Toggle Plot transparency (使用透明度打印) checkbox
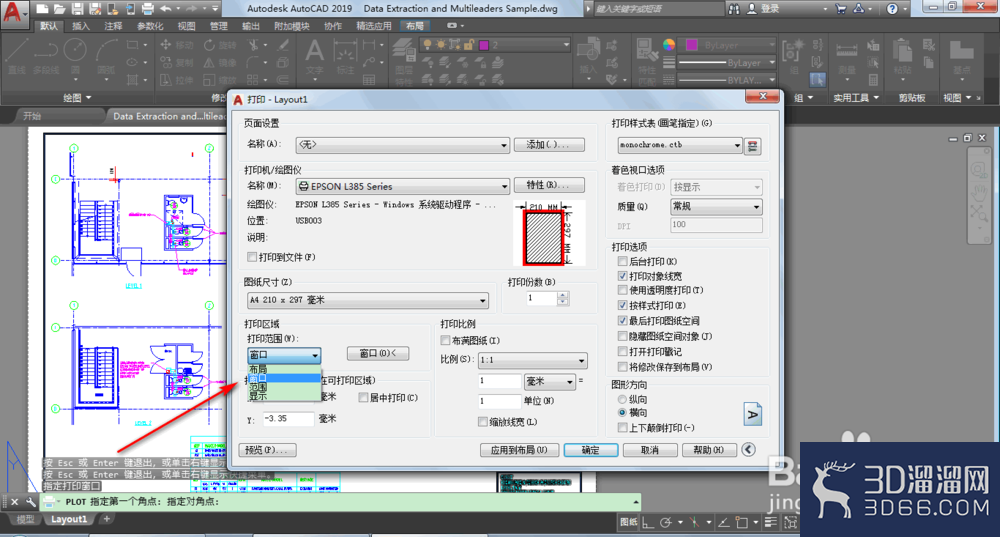Image resolution: width=1000 pixels, height=537 pixels. tap(623, 290)
